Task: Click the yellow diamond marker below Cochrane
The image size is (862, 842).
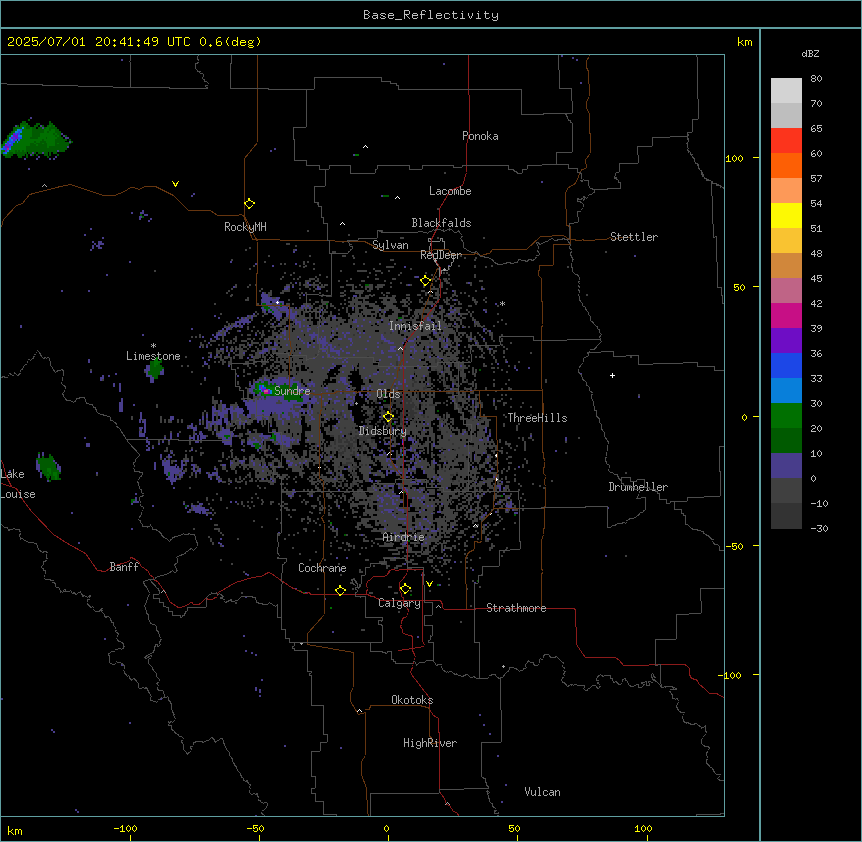Action: pyautogui.click(x=340, y=590)
